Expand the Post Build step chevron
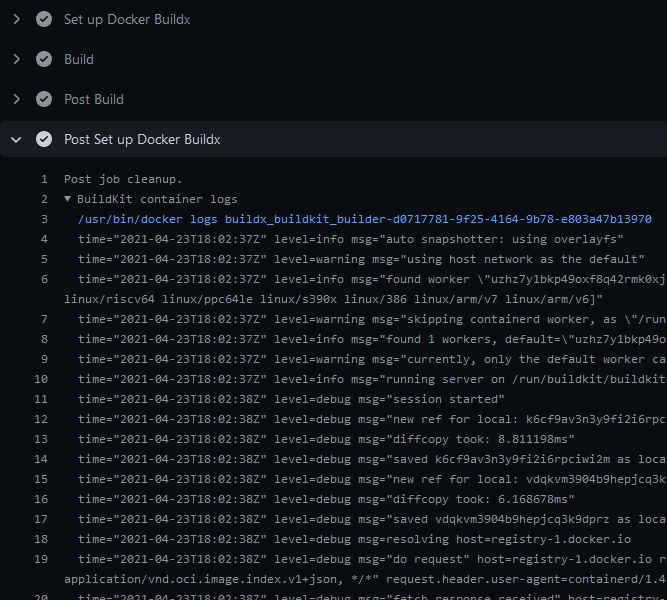Viewport: 667px width, 600px height. (x=16, y=99)
